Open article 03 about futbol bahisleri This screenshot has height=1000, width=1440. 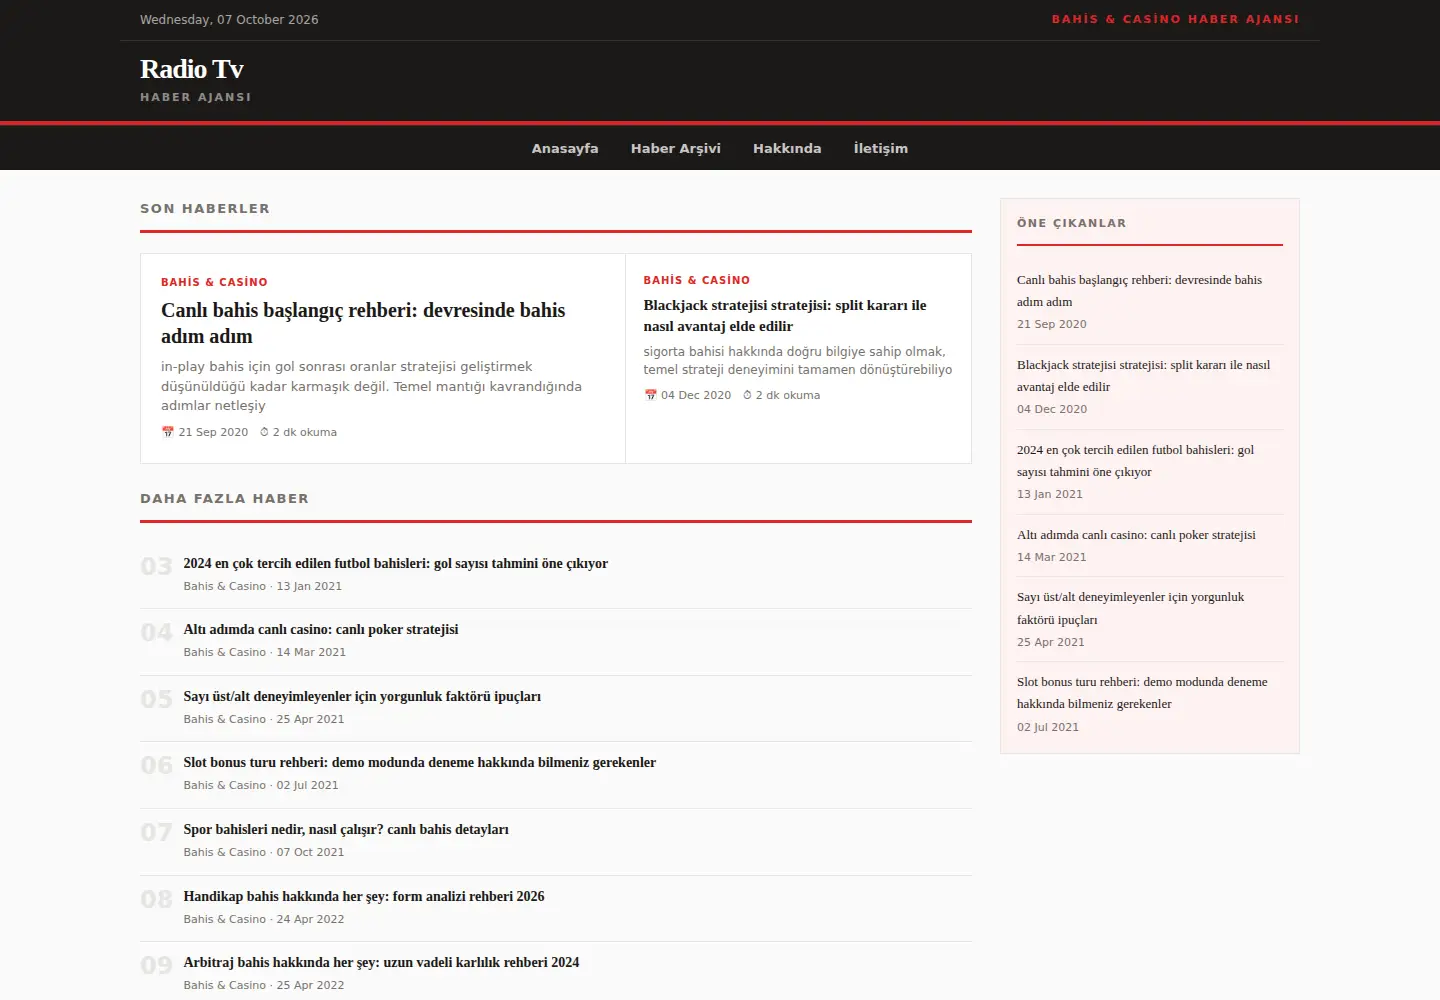pyautogui.click(x=395, y=564)
